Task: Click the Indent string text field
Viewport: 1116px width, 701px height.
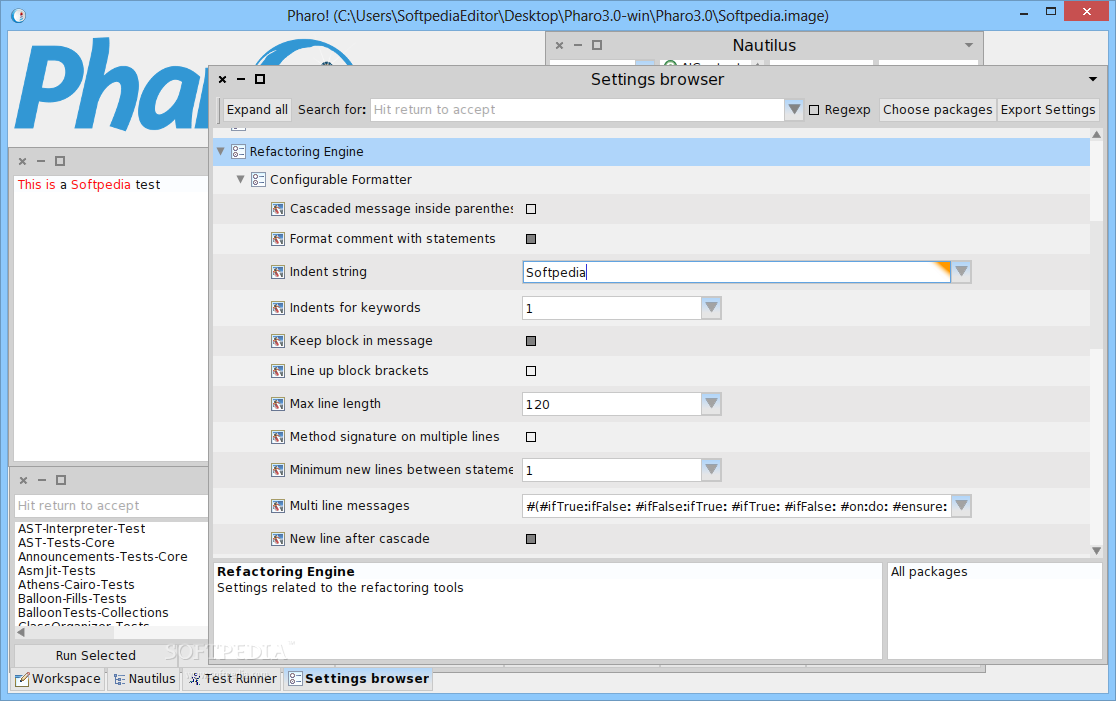Action: click(737, 272)
